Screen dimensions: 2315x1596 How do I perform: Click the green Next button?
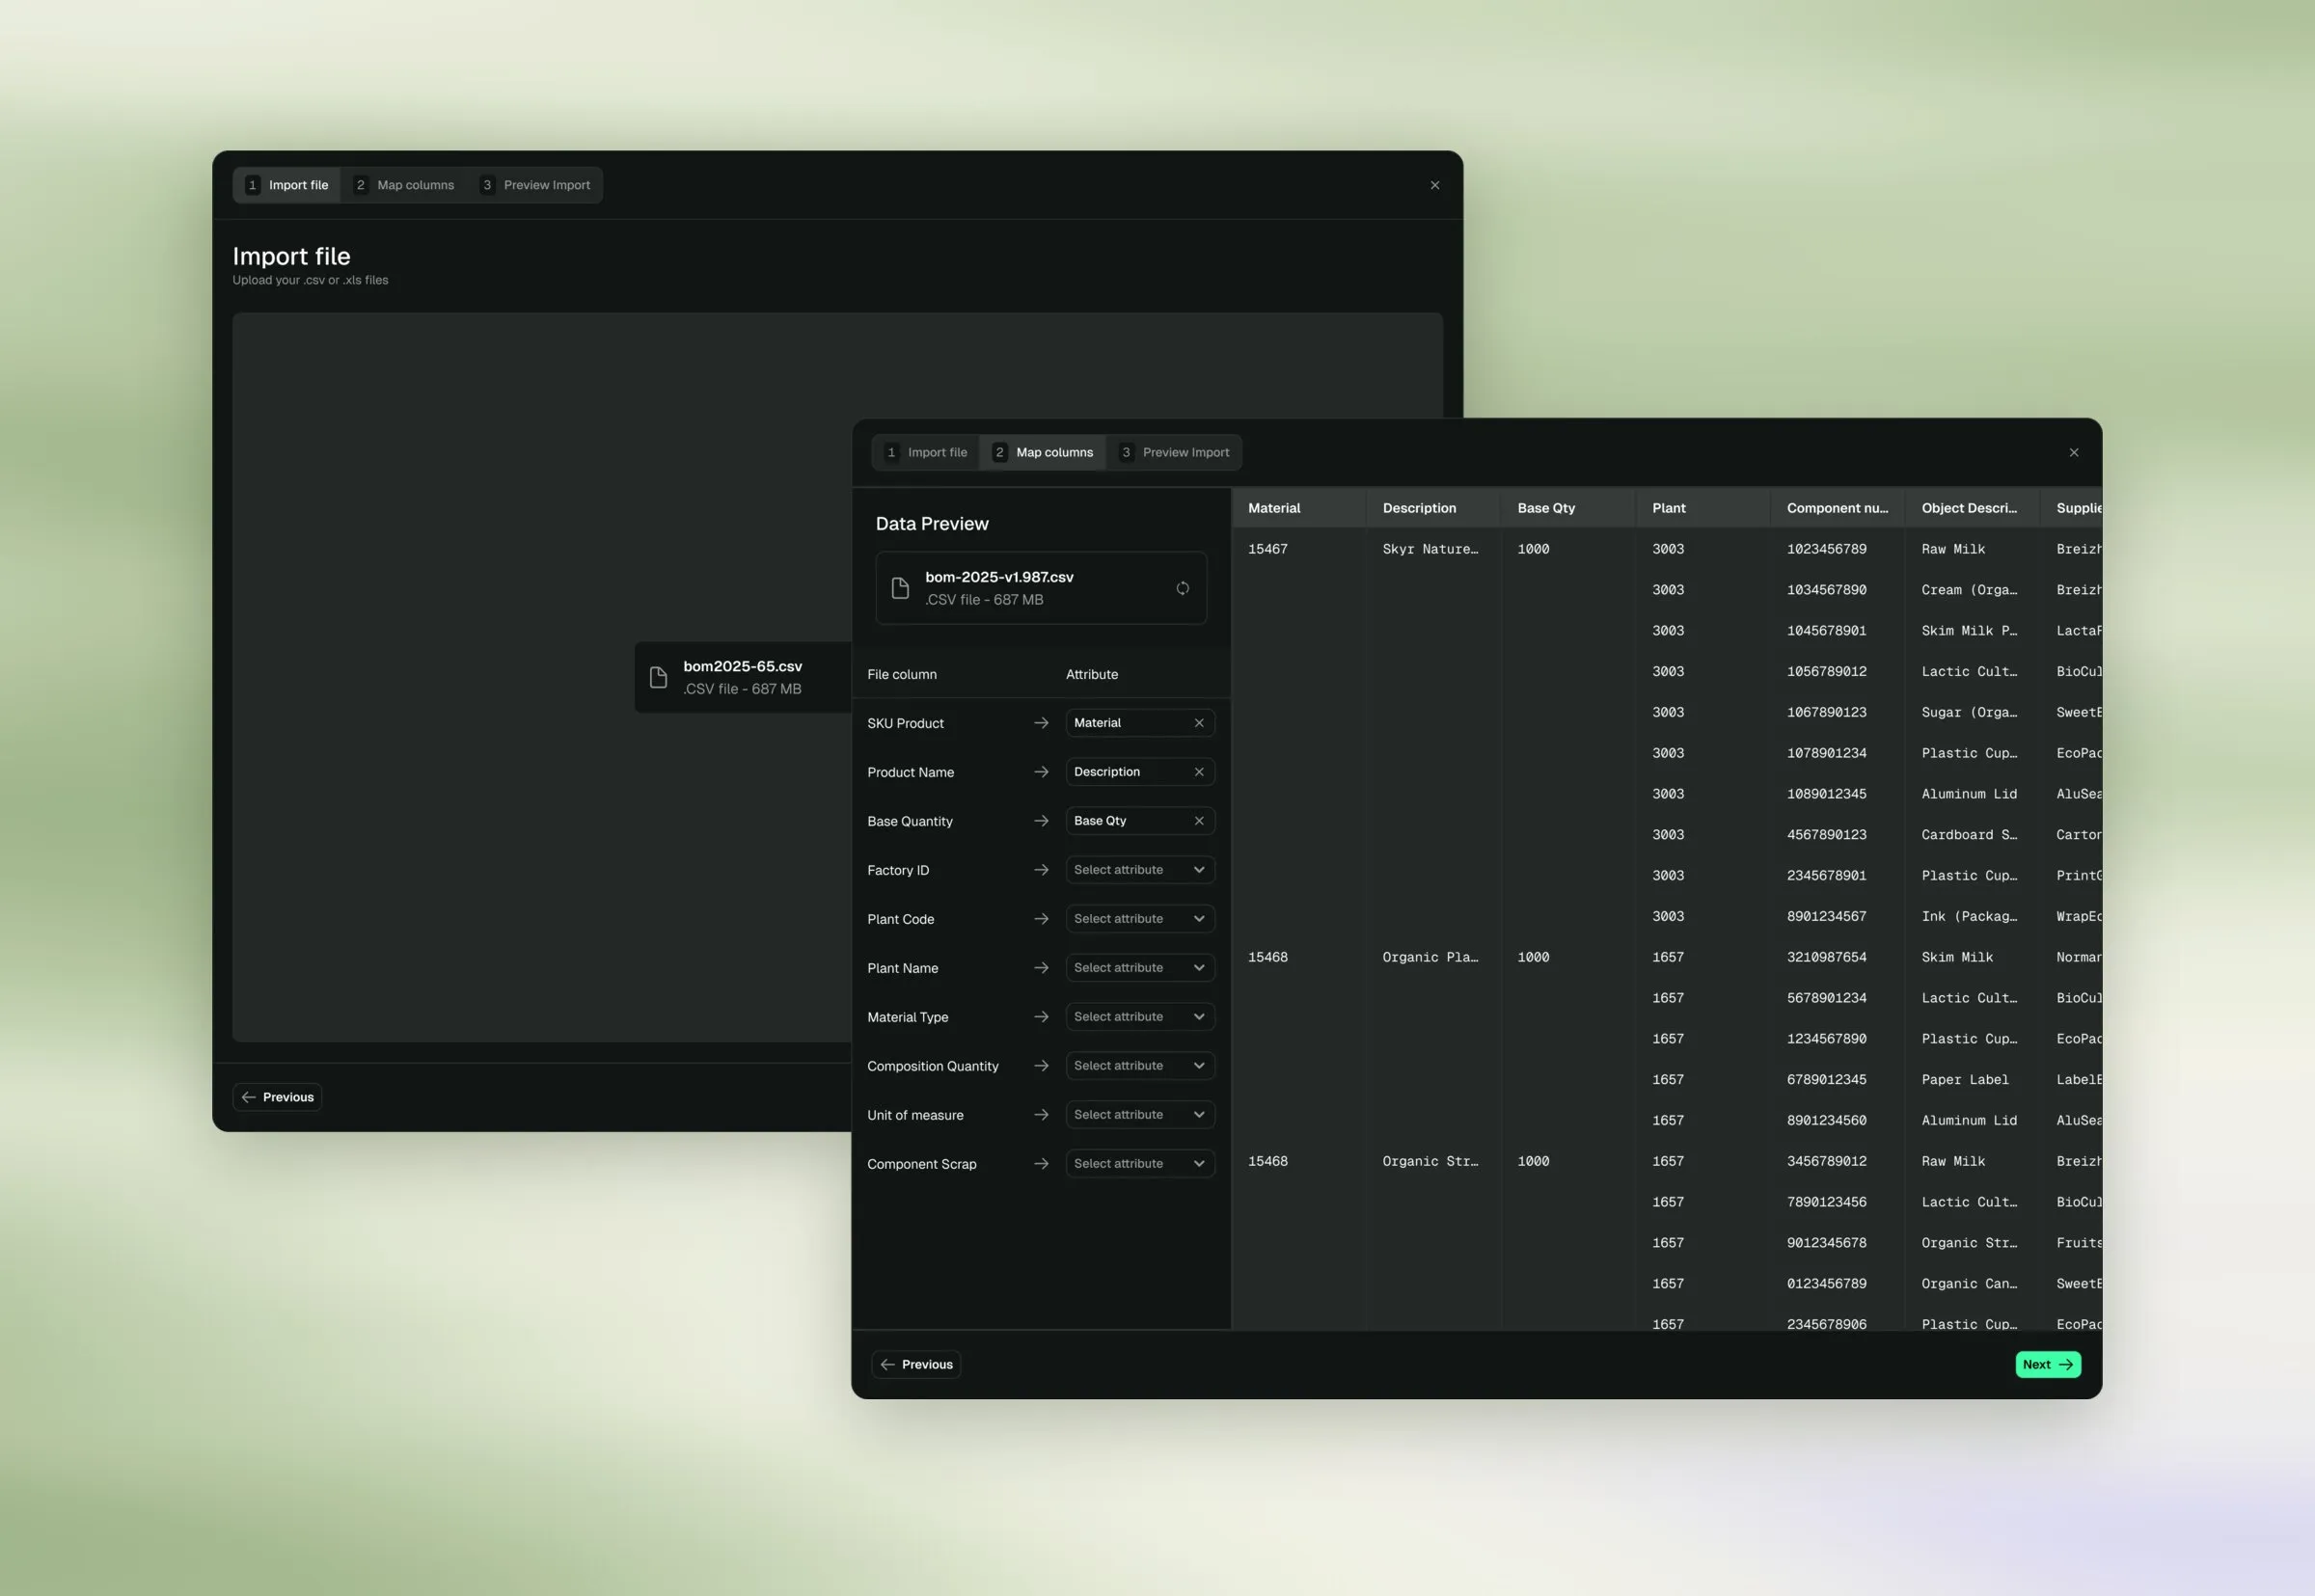tap(2048, 1365)
